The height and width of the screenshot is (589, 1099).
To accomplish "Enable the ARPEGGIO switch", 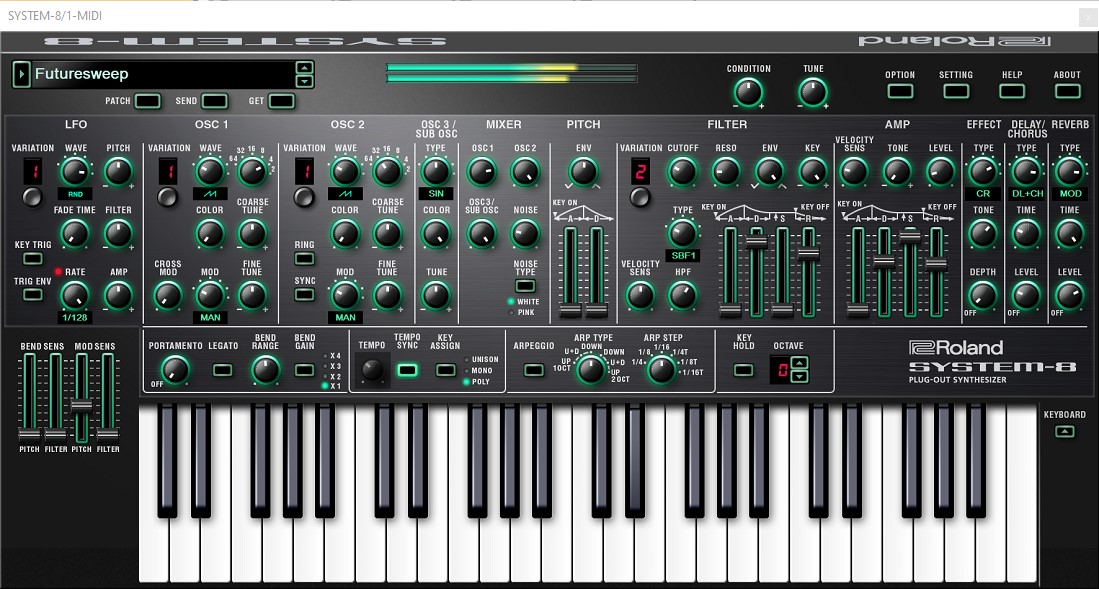I will click(534, 370).
